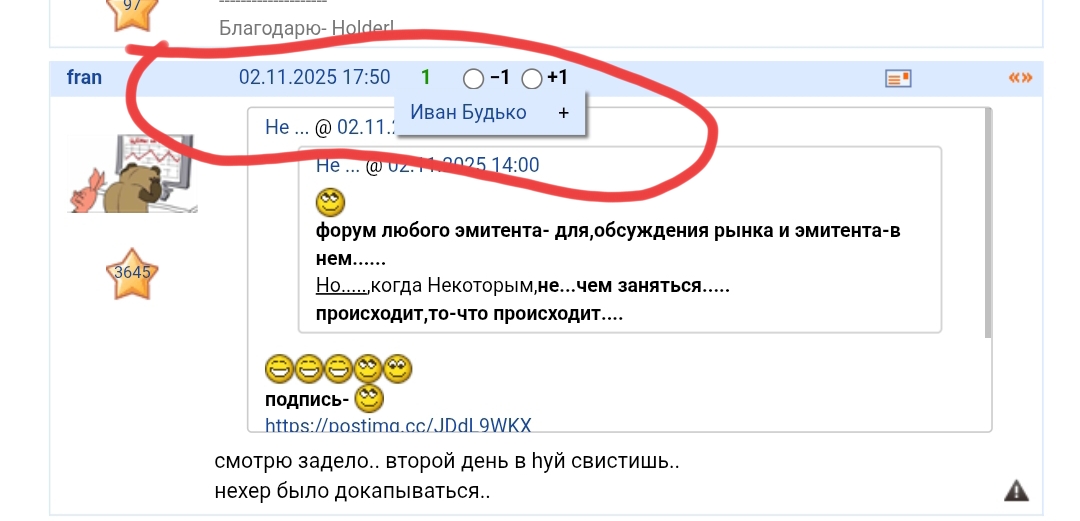Click the rolling-eyes smiley in inner quote
The height and width of the screenshot is (521, 1080).
click(331, 203)
